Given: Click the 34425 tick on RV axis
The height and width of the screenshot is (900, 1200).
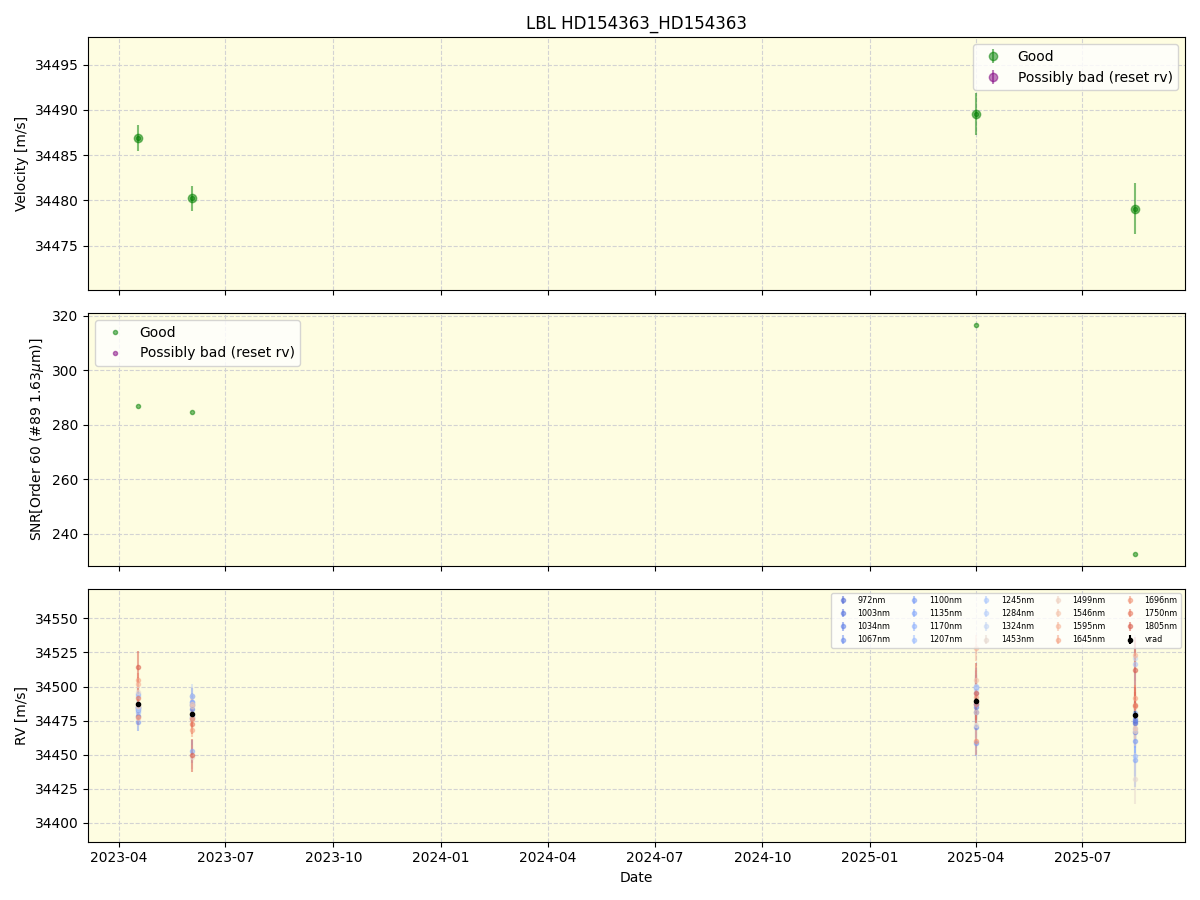Looking at the screenshot, I should coord(58,789).
